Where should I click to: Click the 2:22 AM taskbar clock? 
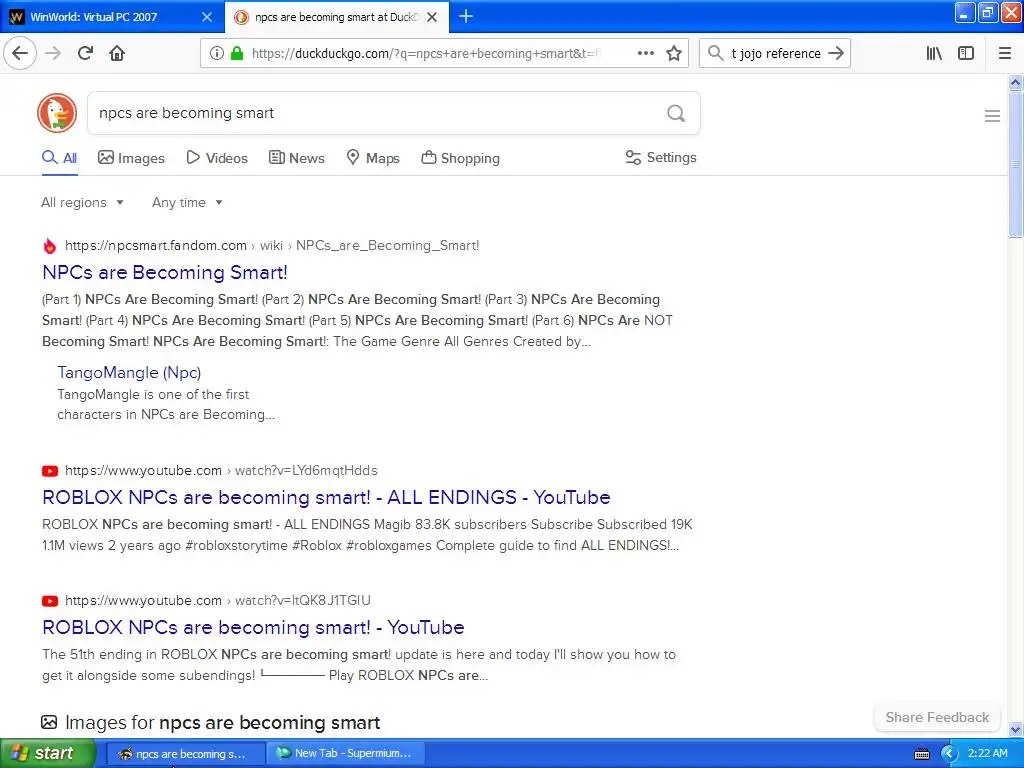tap(987, 754)
